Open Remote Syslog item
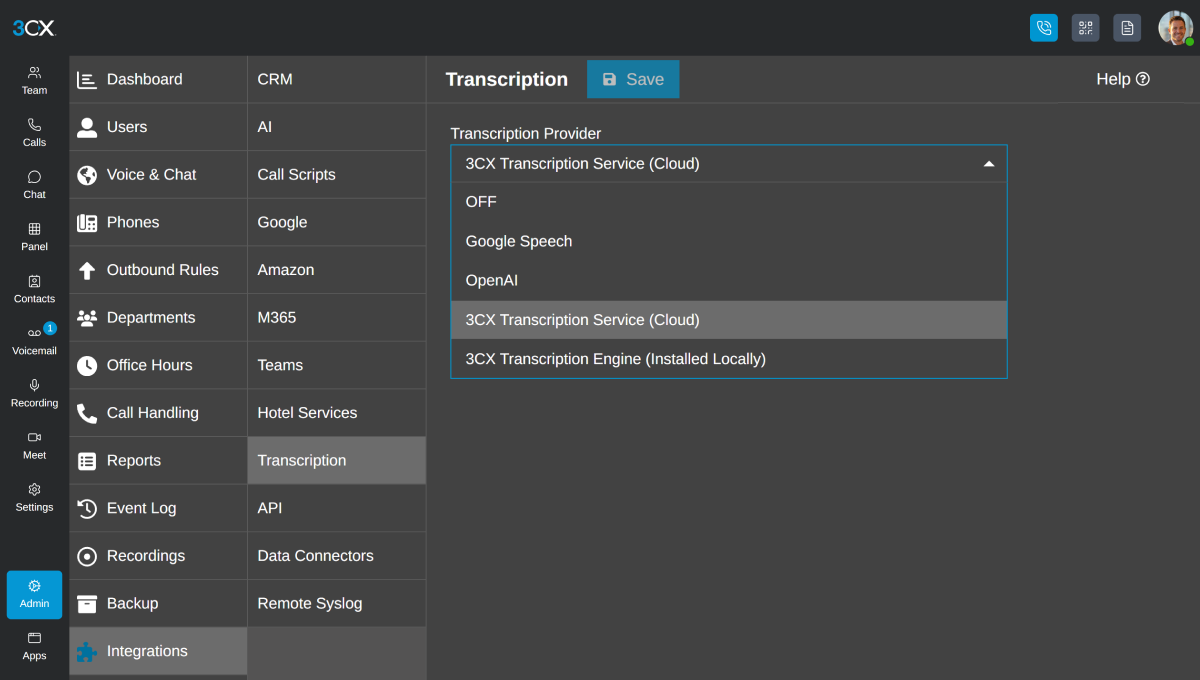Screen dimensions: 1200x680 337,604
